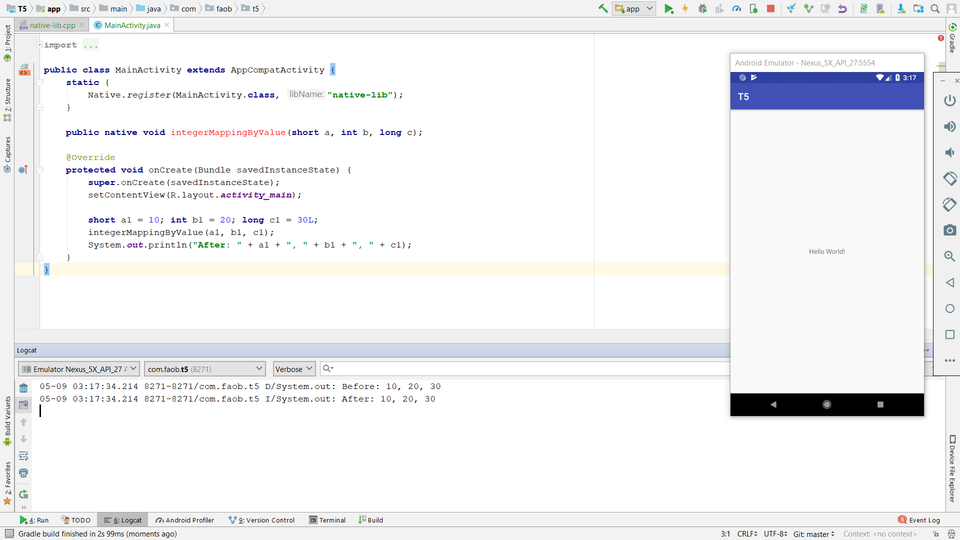
Task: Open the Run tool window tab
Action: pyautogui.click(x=34, y=520)
